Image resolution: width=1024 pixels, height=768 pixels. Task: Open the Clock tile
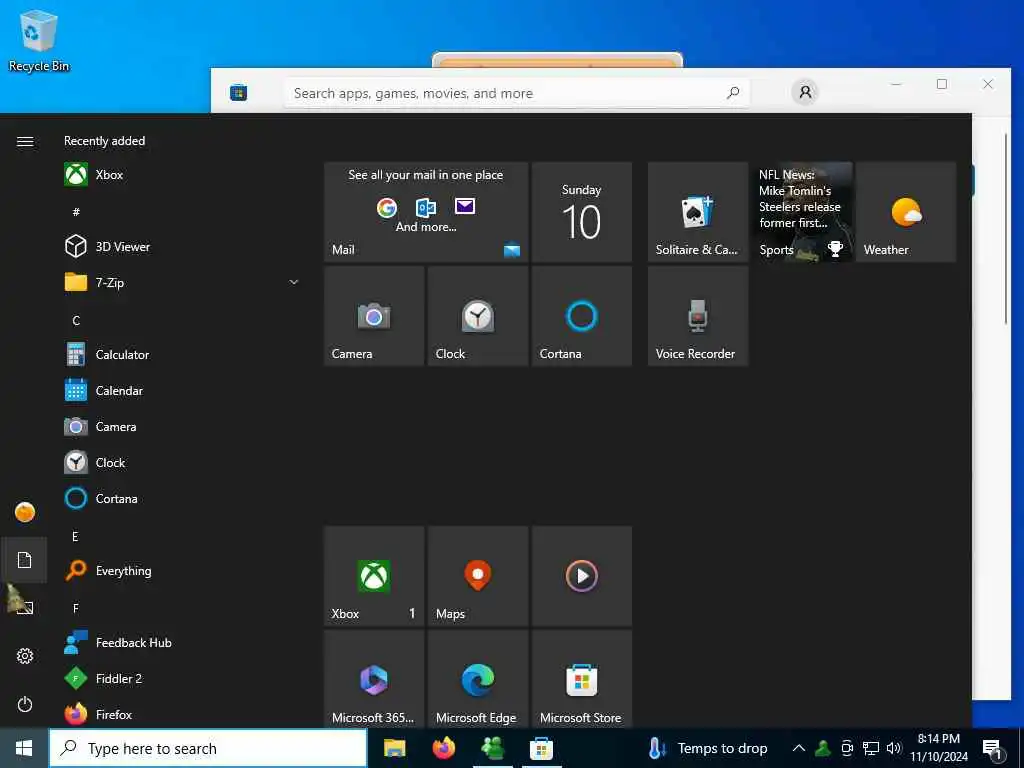(x=478, y=316)
